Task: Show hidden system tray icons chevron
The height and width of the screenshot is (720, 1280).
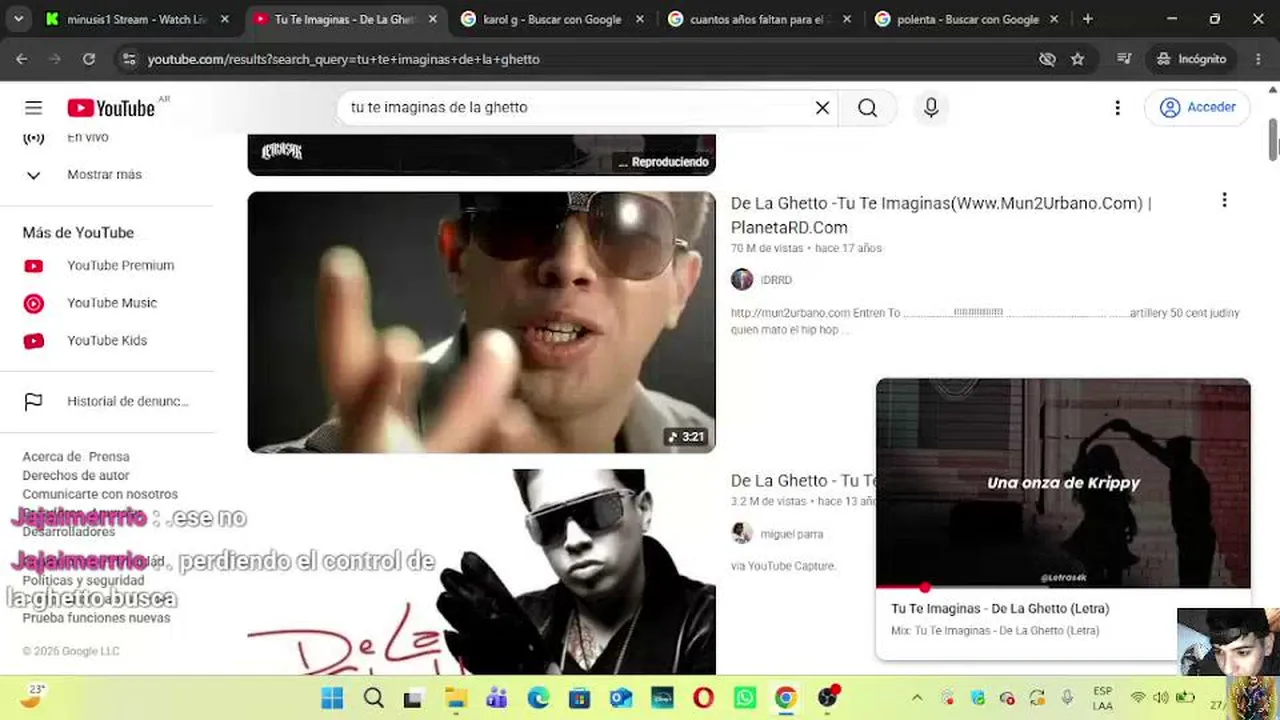Action: (917, 698)
